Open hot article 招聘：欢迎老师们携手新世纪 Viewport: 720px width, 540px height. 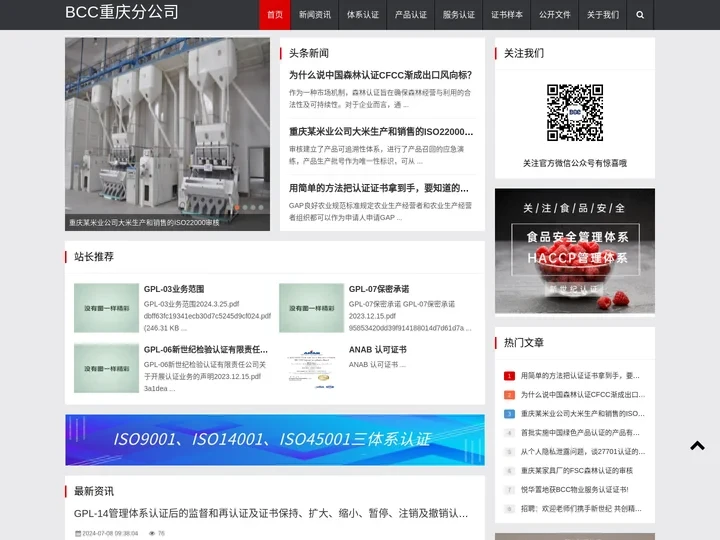click(x=581, y=508)
